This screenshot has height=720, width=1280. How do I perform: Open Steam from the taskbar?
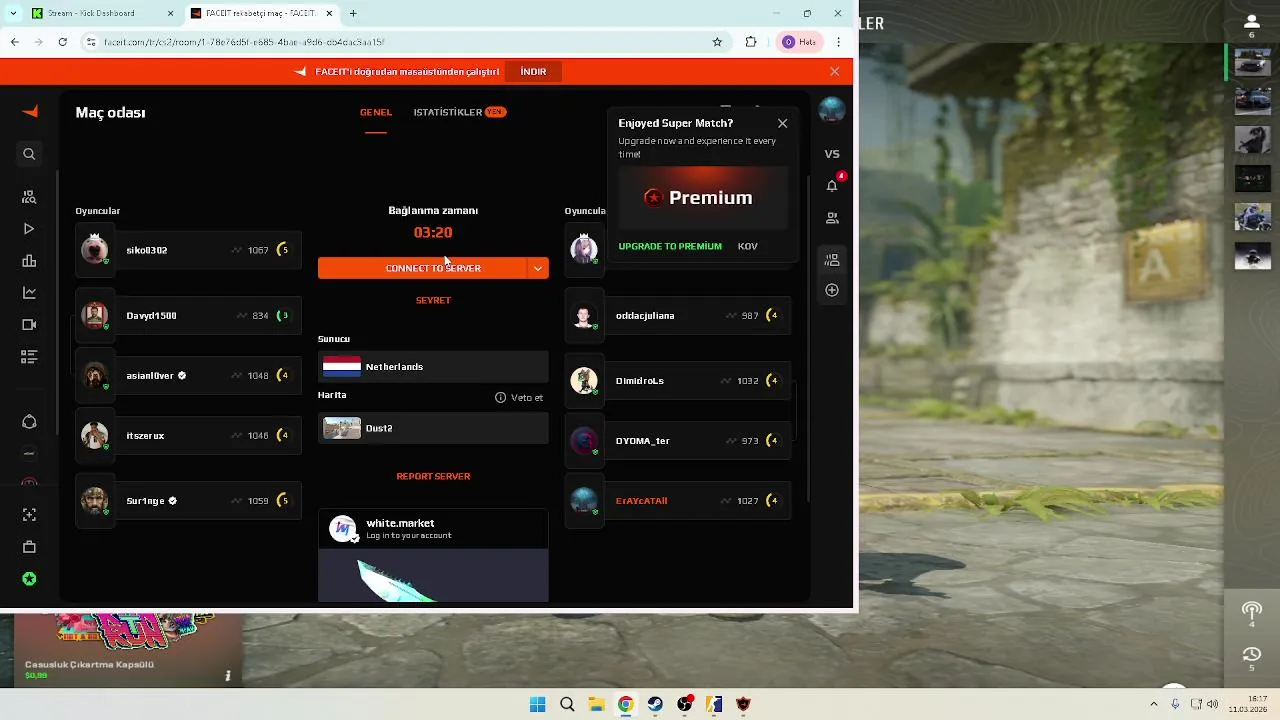655,705
